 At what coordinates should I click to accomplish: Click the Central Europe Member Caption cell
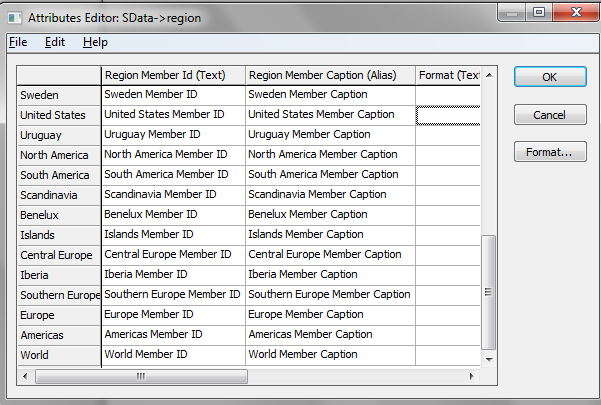pyautogui.click(x=330, y=255)
